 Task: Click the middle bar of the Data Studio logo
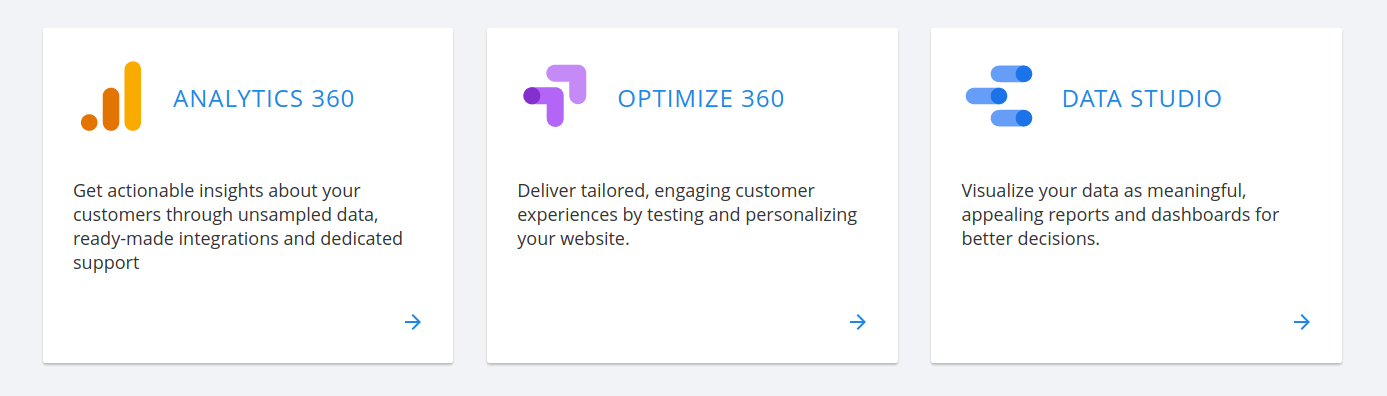986,96
